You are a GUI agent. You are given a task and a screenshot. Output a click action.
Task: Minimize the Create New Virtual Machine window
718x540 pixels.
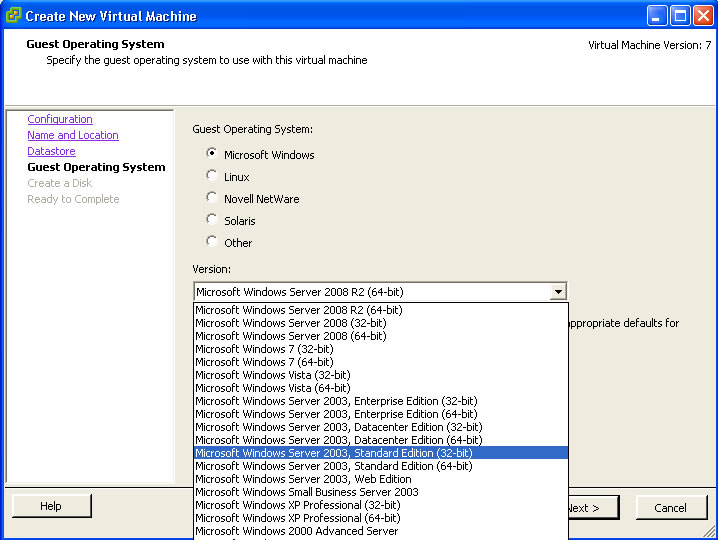(x=657, y=16)
